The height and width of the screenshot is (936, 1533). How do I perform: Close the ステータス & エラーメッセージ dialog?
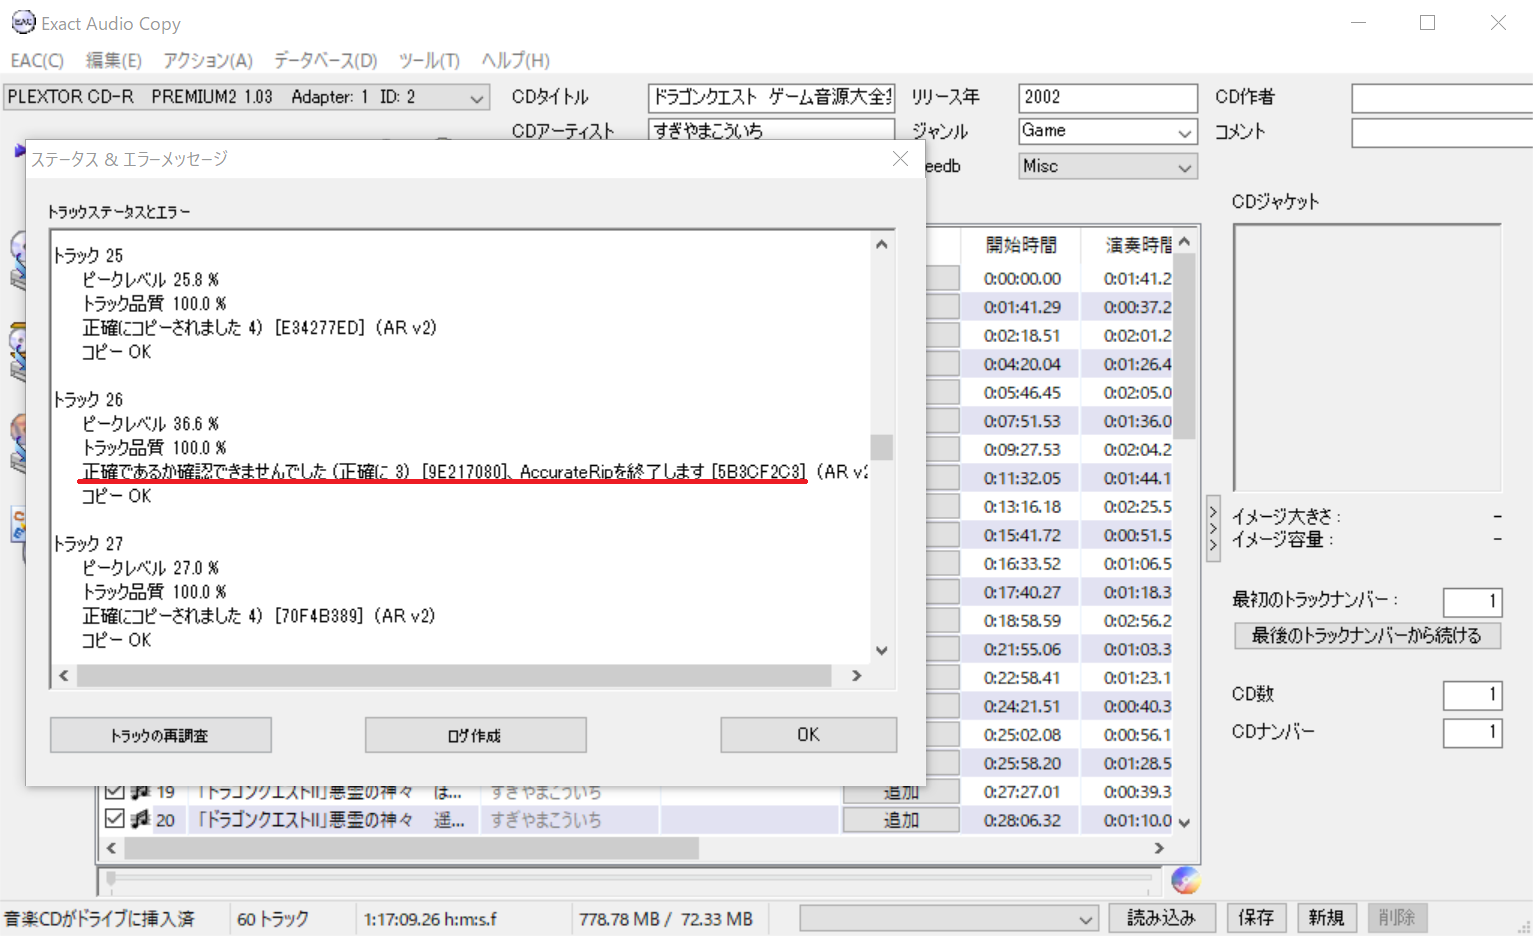coord(900,159)
